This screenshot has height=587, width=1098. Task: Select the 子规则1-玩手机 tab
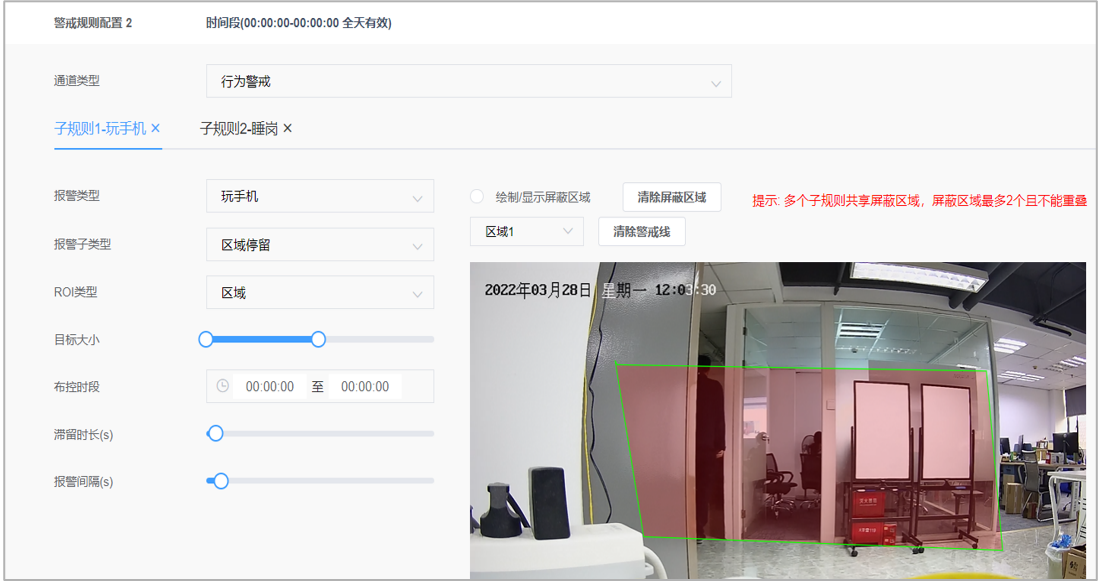100,129
